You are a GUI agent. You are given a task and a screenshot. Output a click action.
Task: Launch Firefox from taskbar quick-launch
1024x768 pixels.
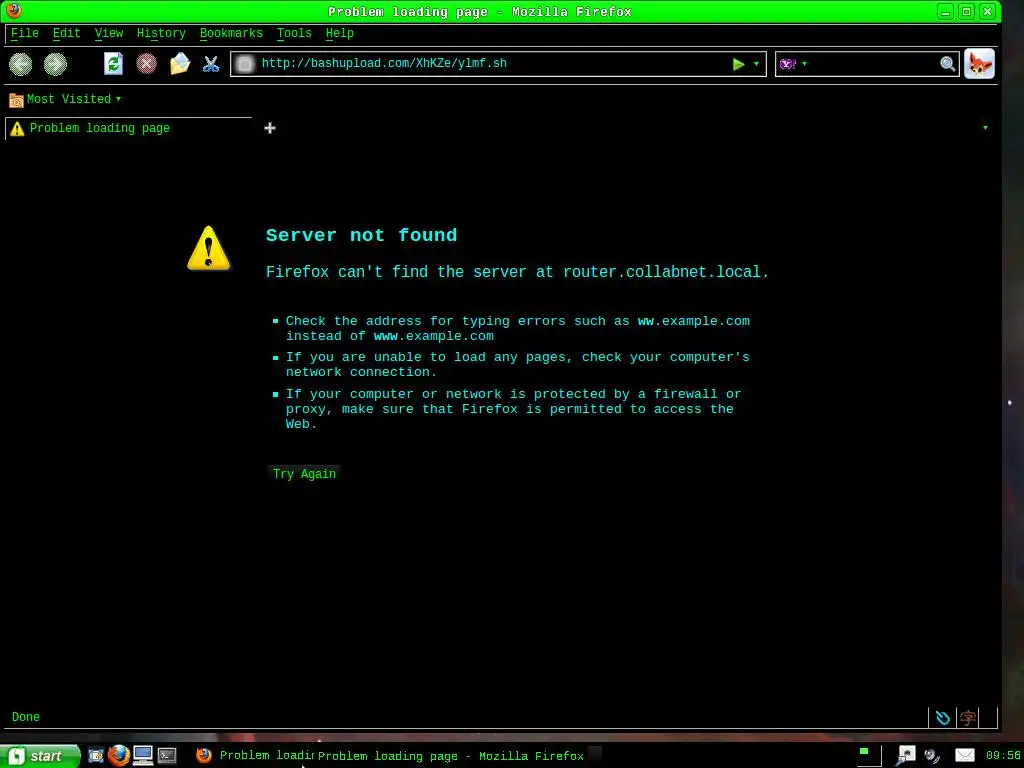(x=119, y=756)
